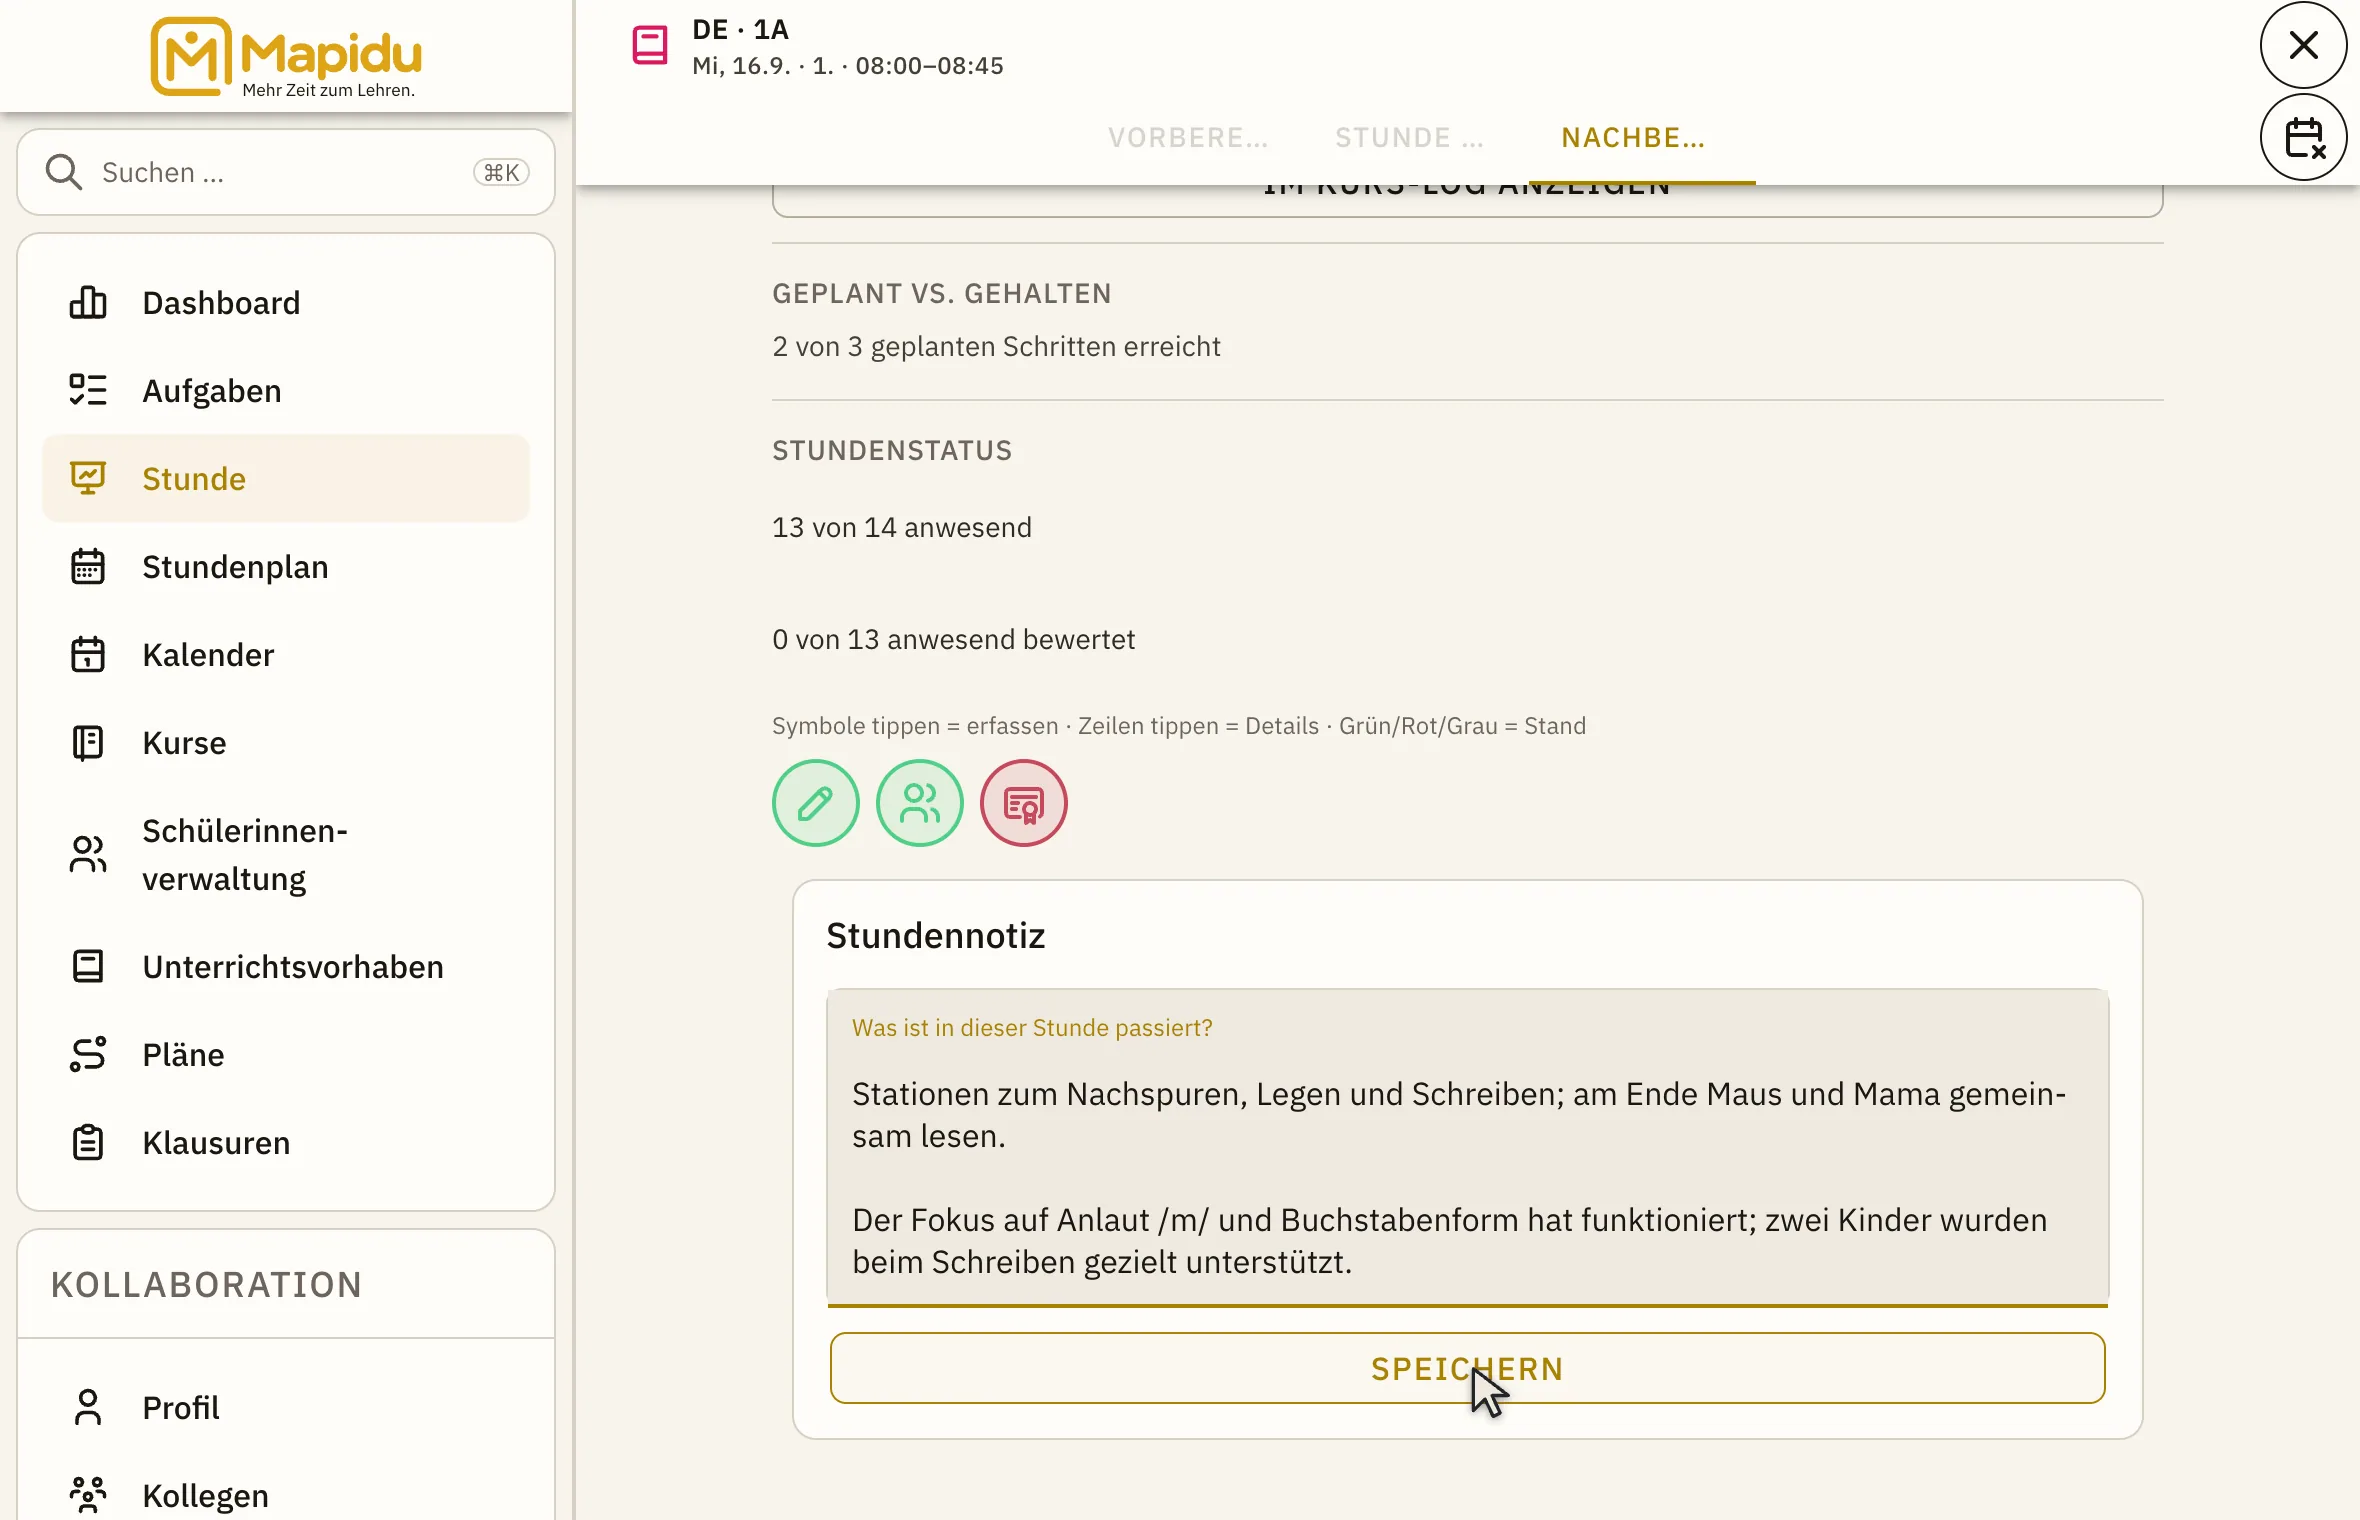Screen dimensions: 2360x1520
Task: Click '2 von 3 geplanten Schritten erreicht'
Action: (x=996, y=346)
